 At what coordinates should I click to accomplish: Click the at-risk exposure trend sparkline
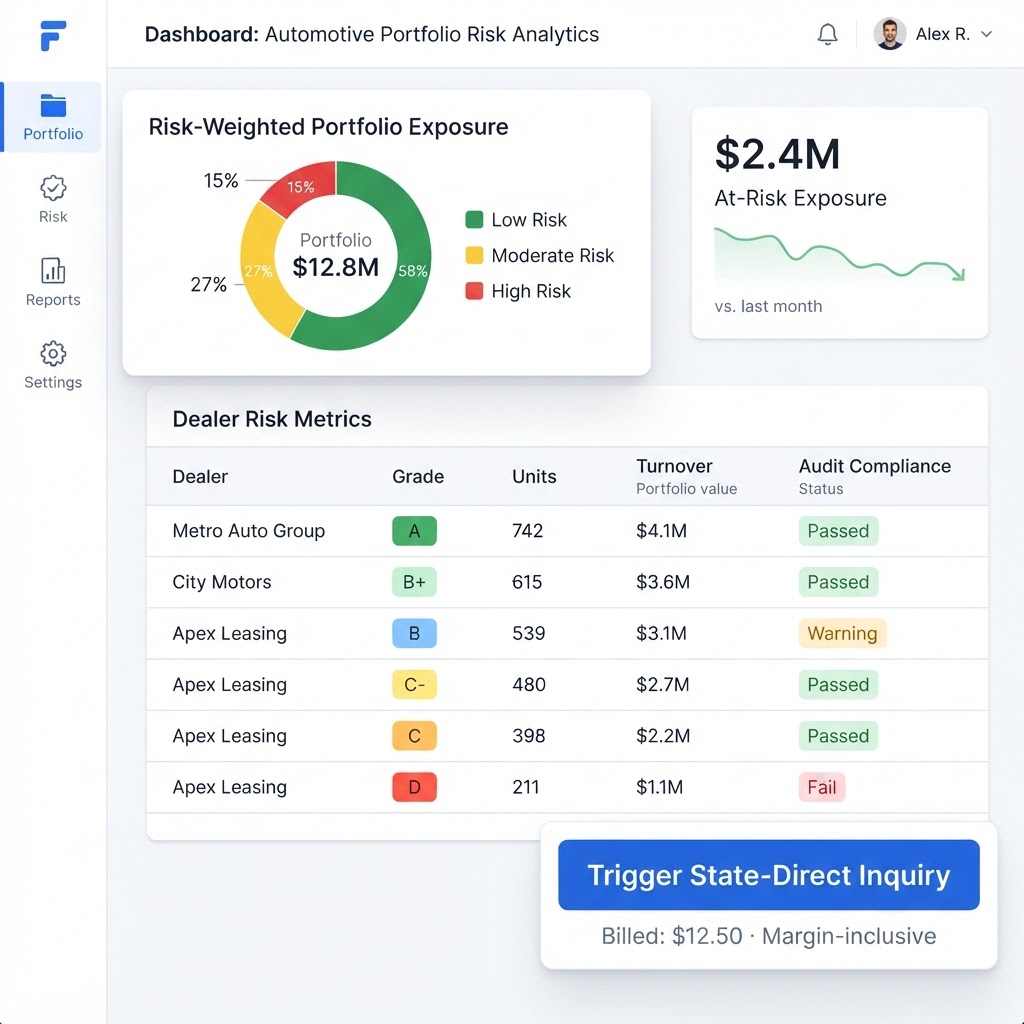click(839, 255)
